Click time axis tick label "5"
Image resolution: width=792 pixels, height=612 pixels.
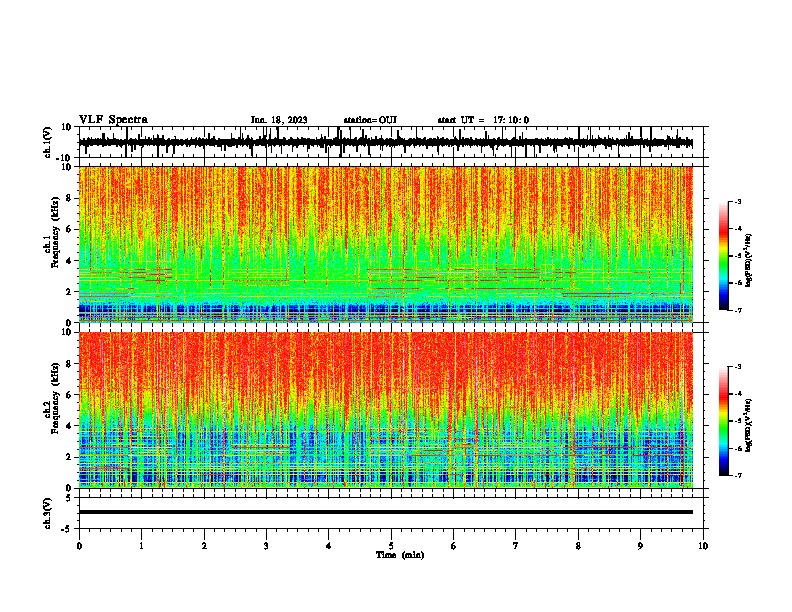391,546
